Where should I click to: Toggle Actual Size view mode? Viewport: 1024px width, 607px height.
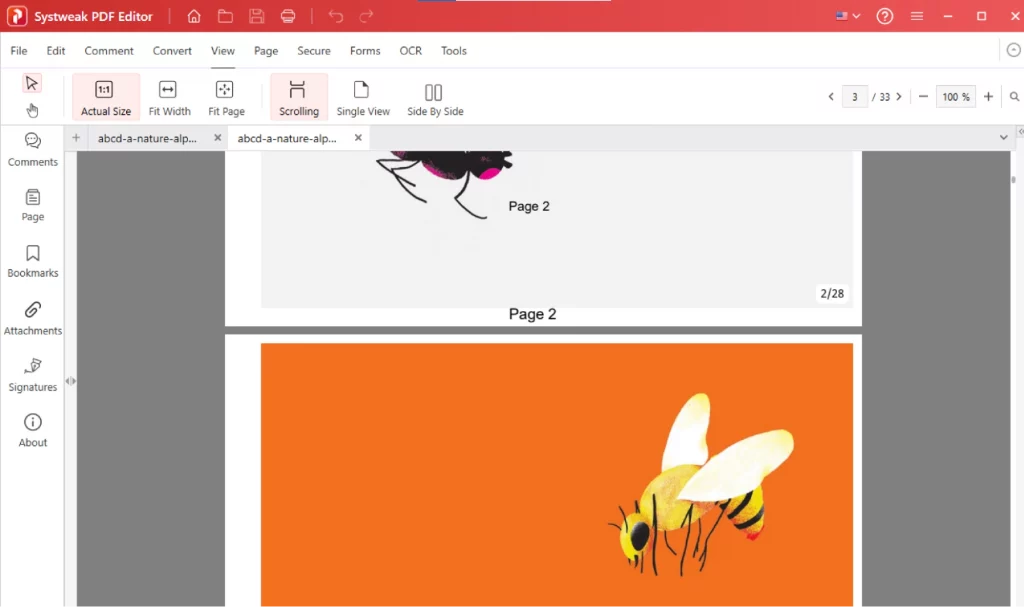click(x=106, y=98)
